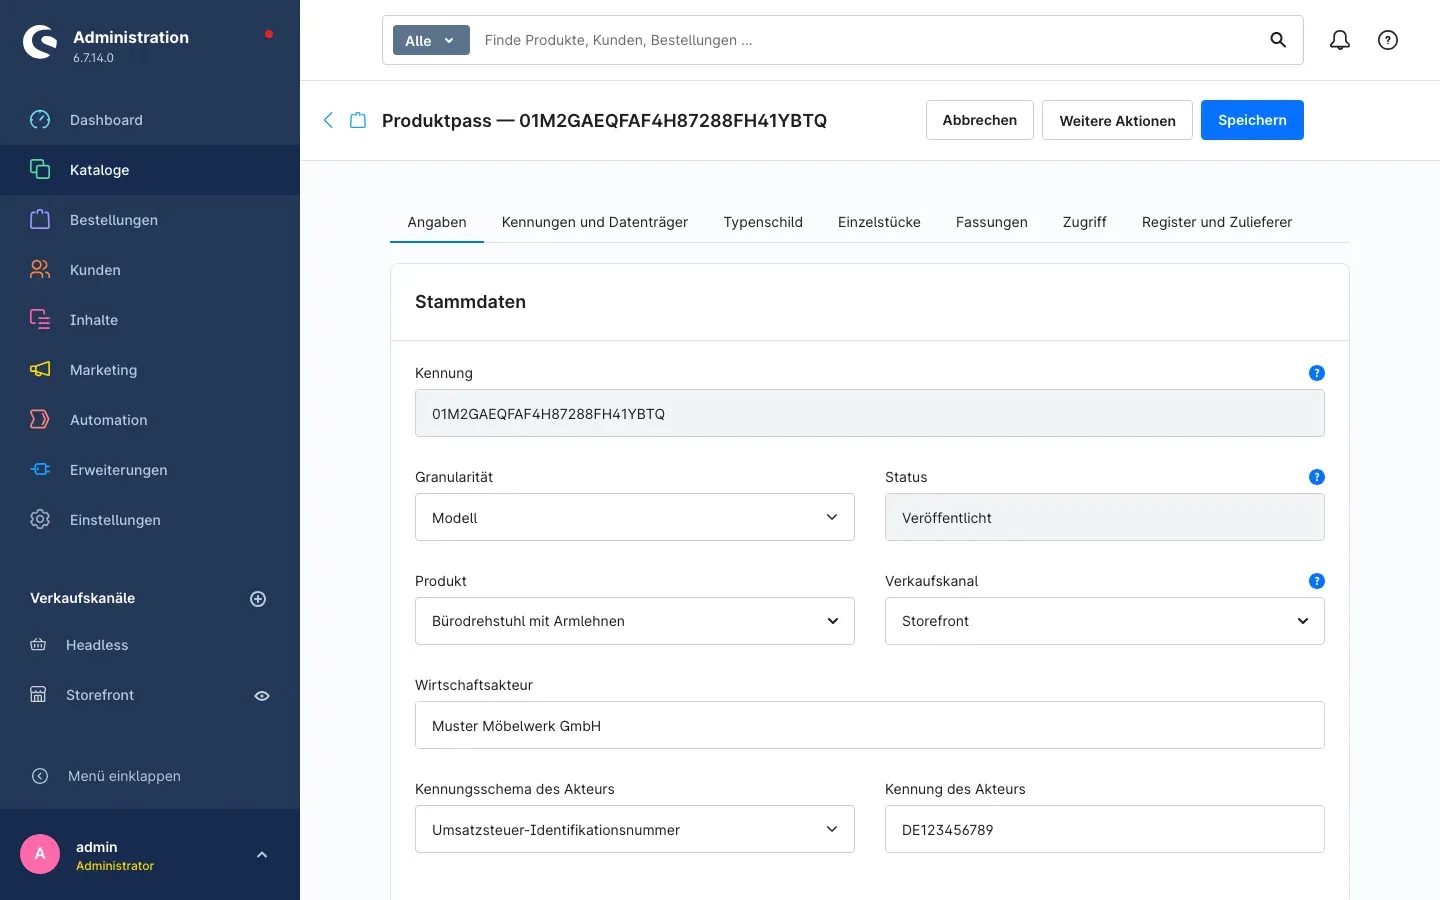Switch to the Typenschild tab
1440x900 pixels.
pos(763,222)
